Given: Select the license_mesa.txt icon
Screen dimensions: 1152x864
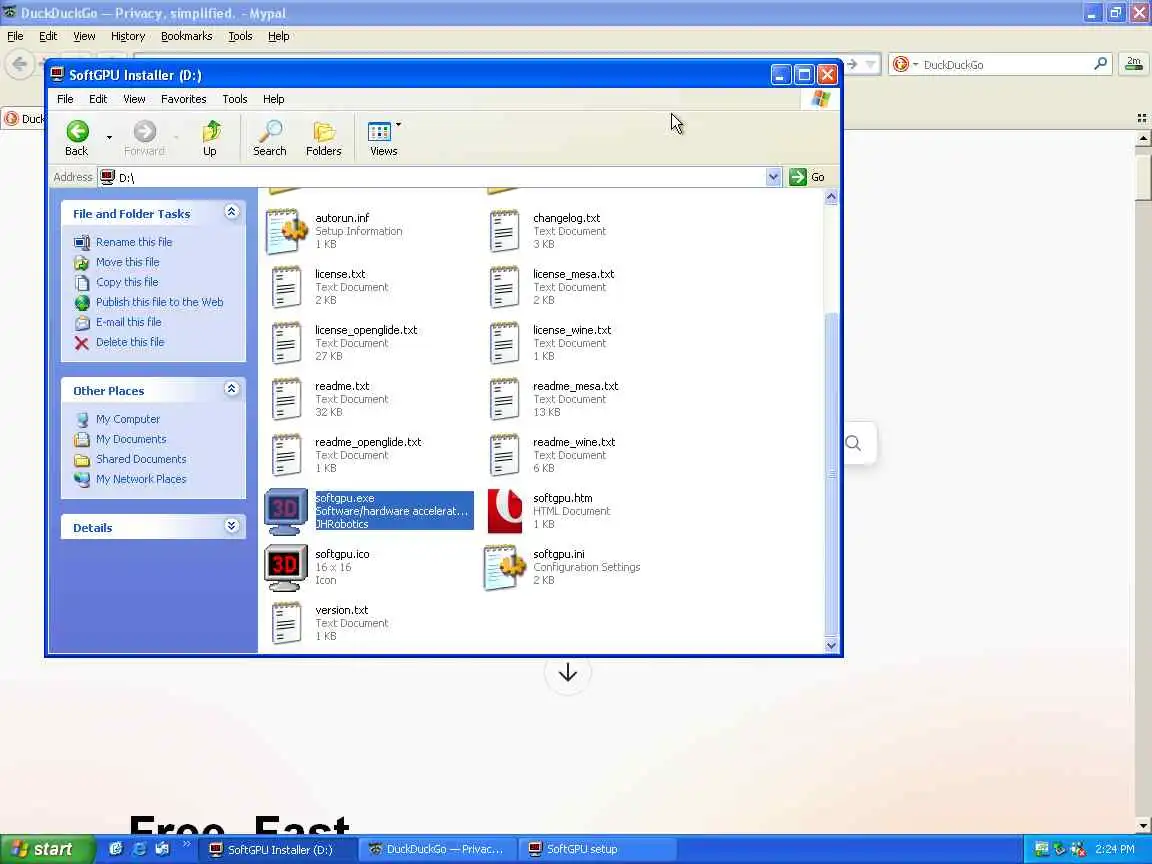Looking at the screenshot, I should tap(504, 287).
